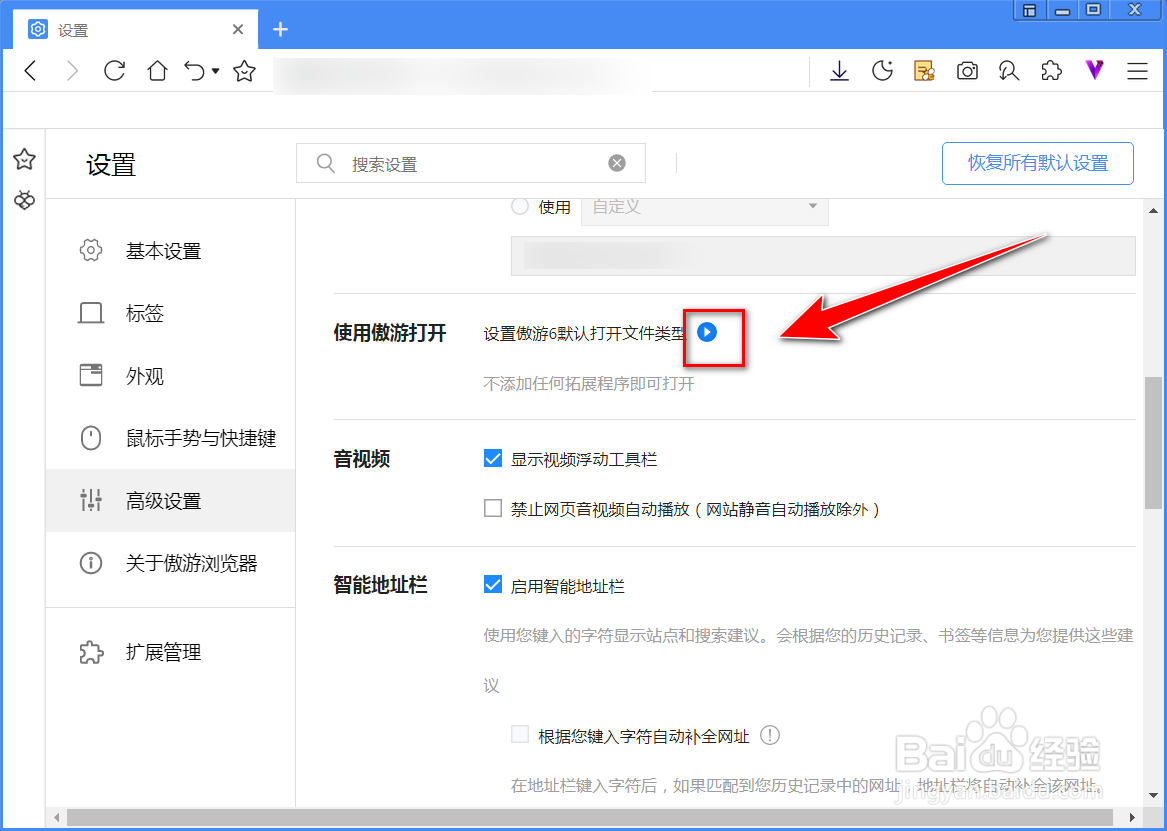
Task: Clear the settings search box
Action: 617,164
